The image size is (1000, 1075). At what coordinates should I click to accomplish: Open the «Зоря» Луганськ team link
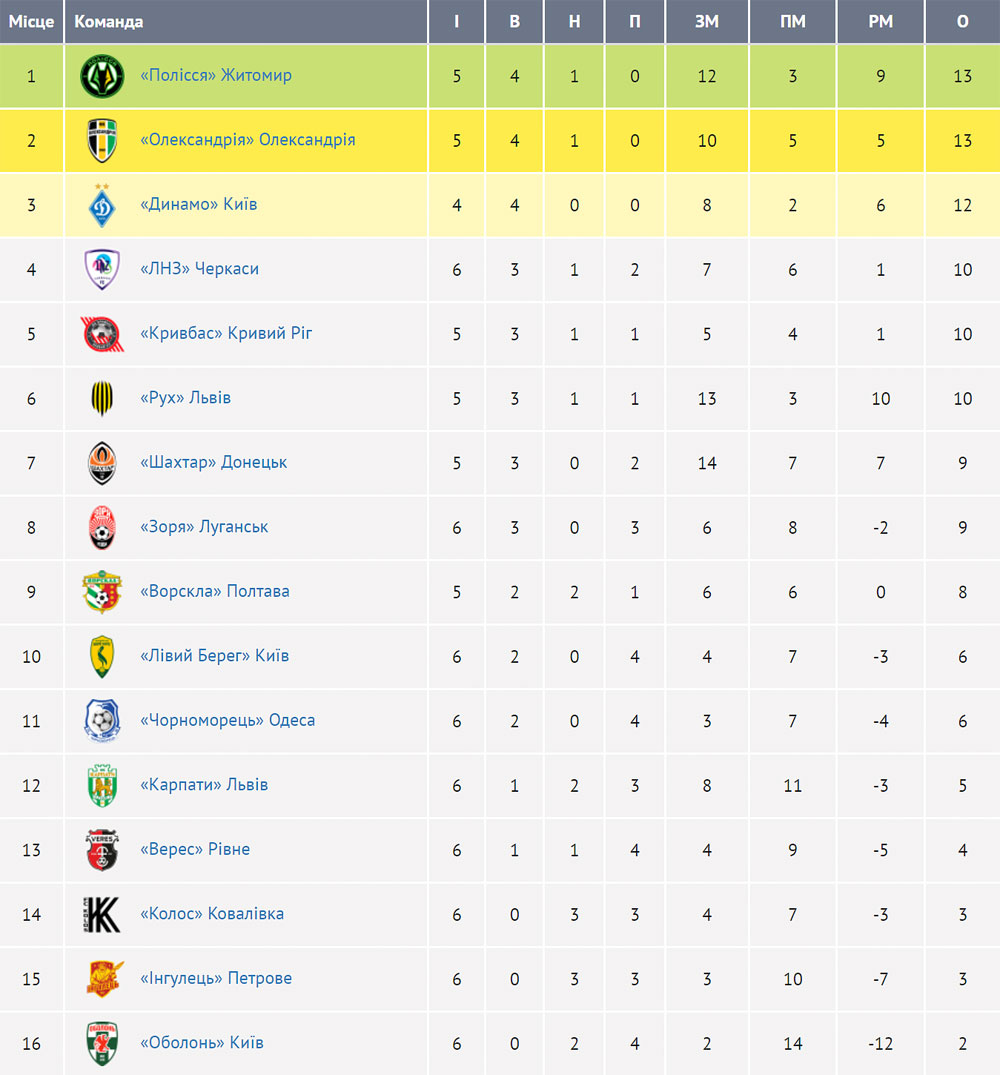point(204,527)
